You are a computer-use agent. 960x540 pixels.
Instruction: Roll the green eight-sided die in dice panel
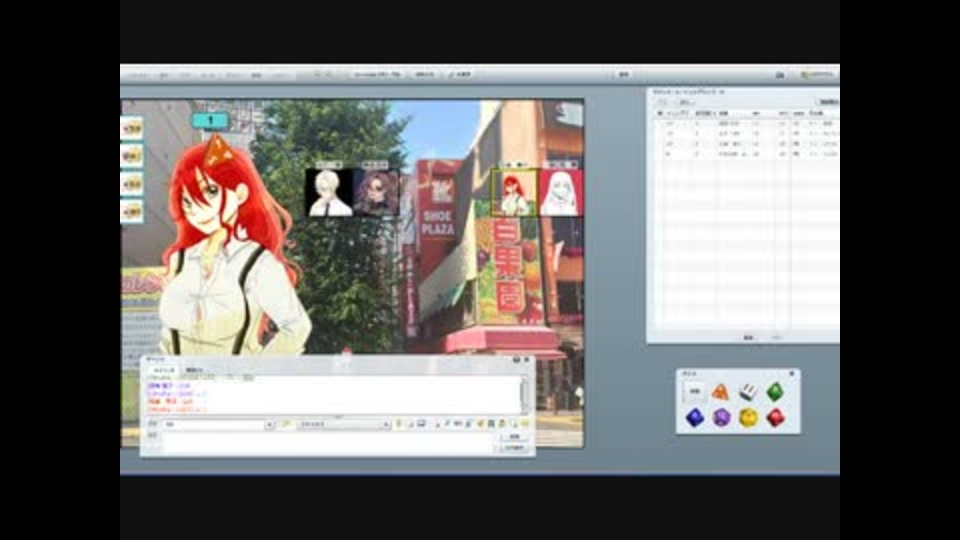774,392
